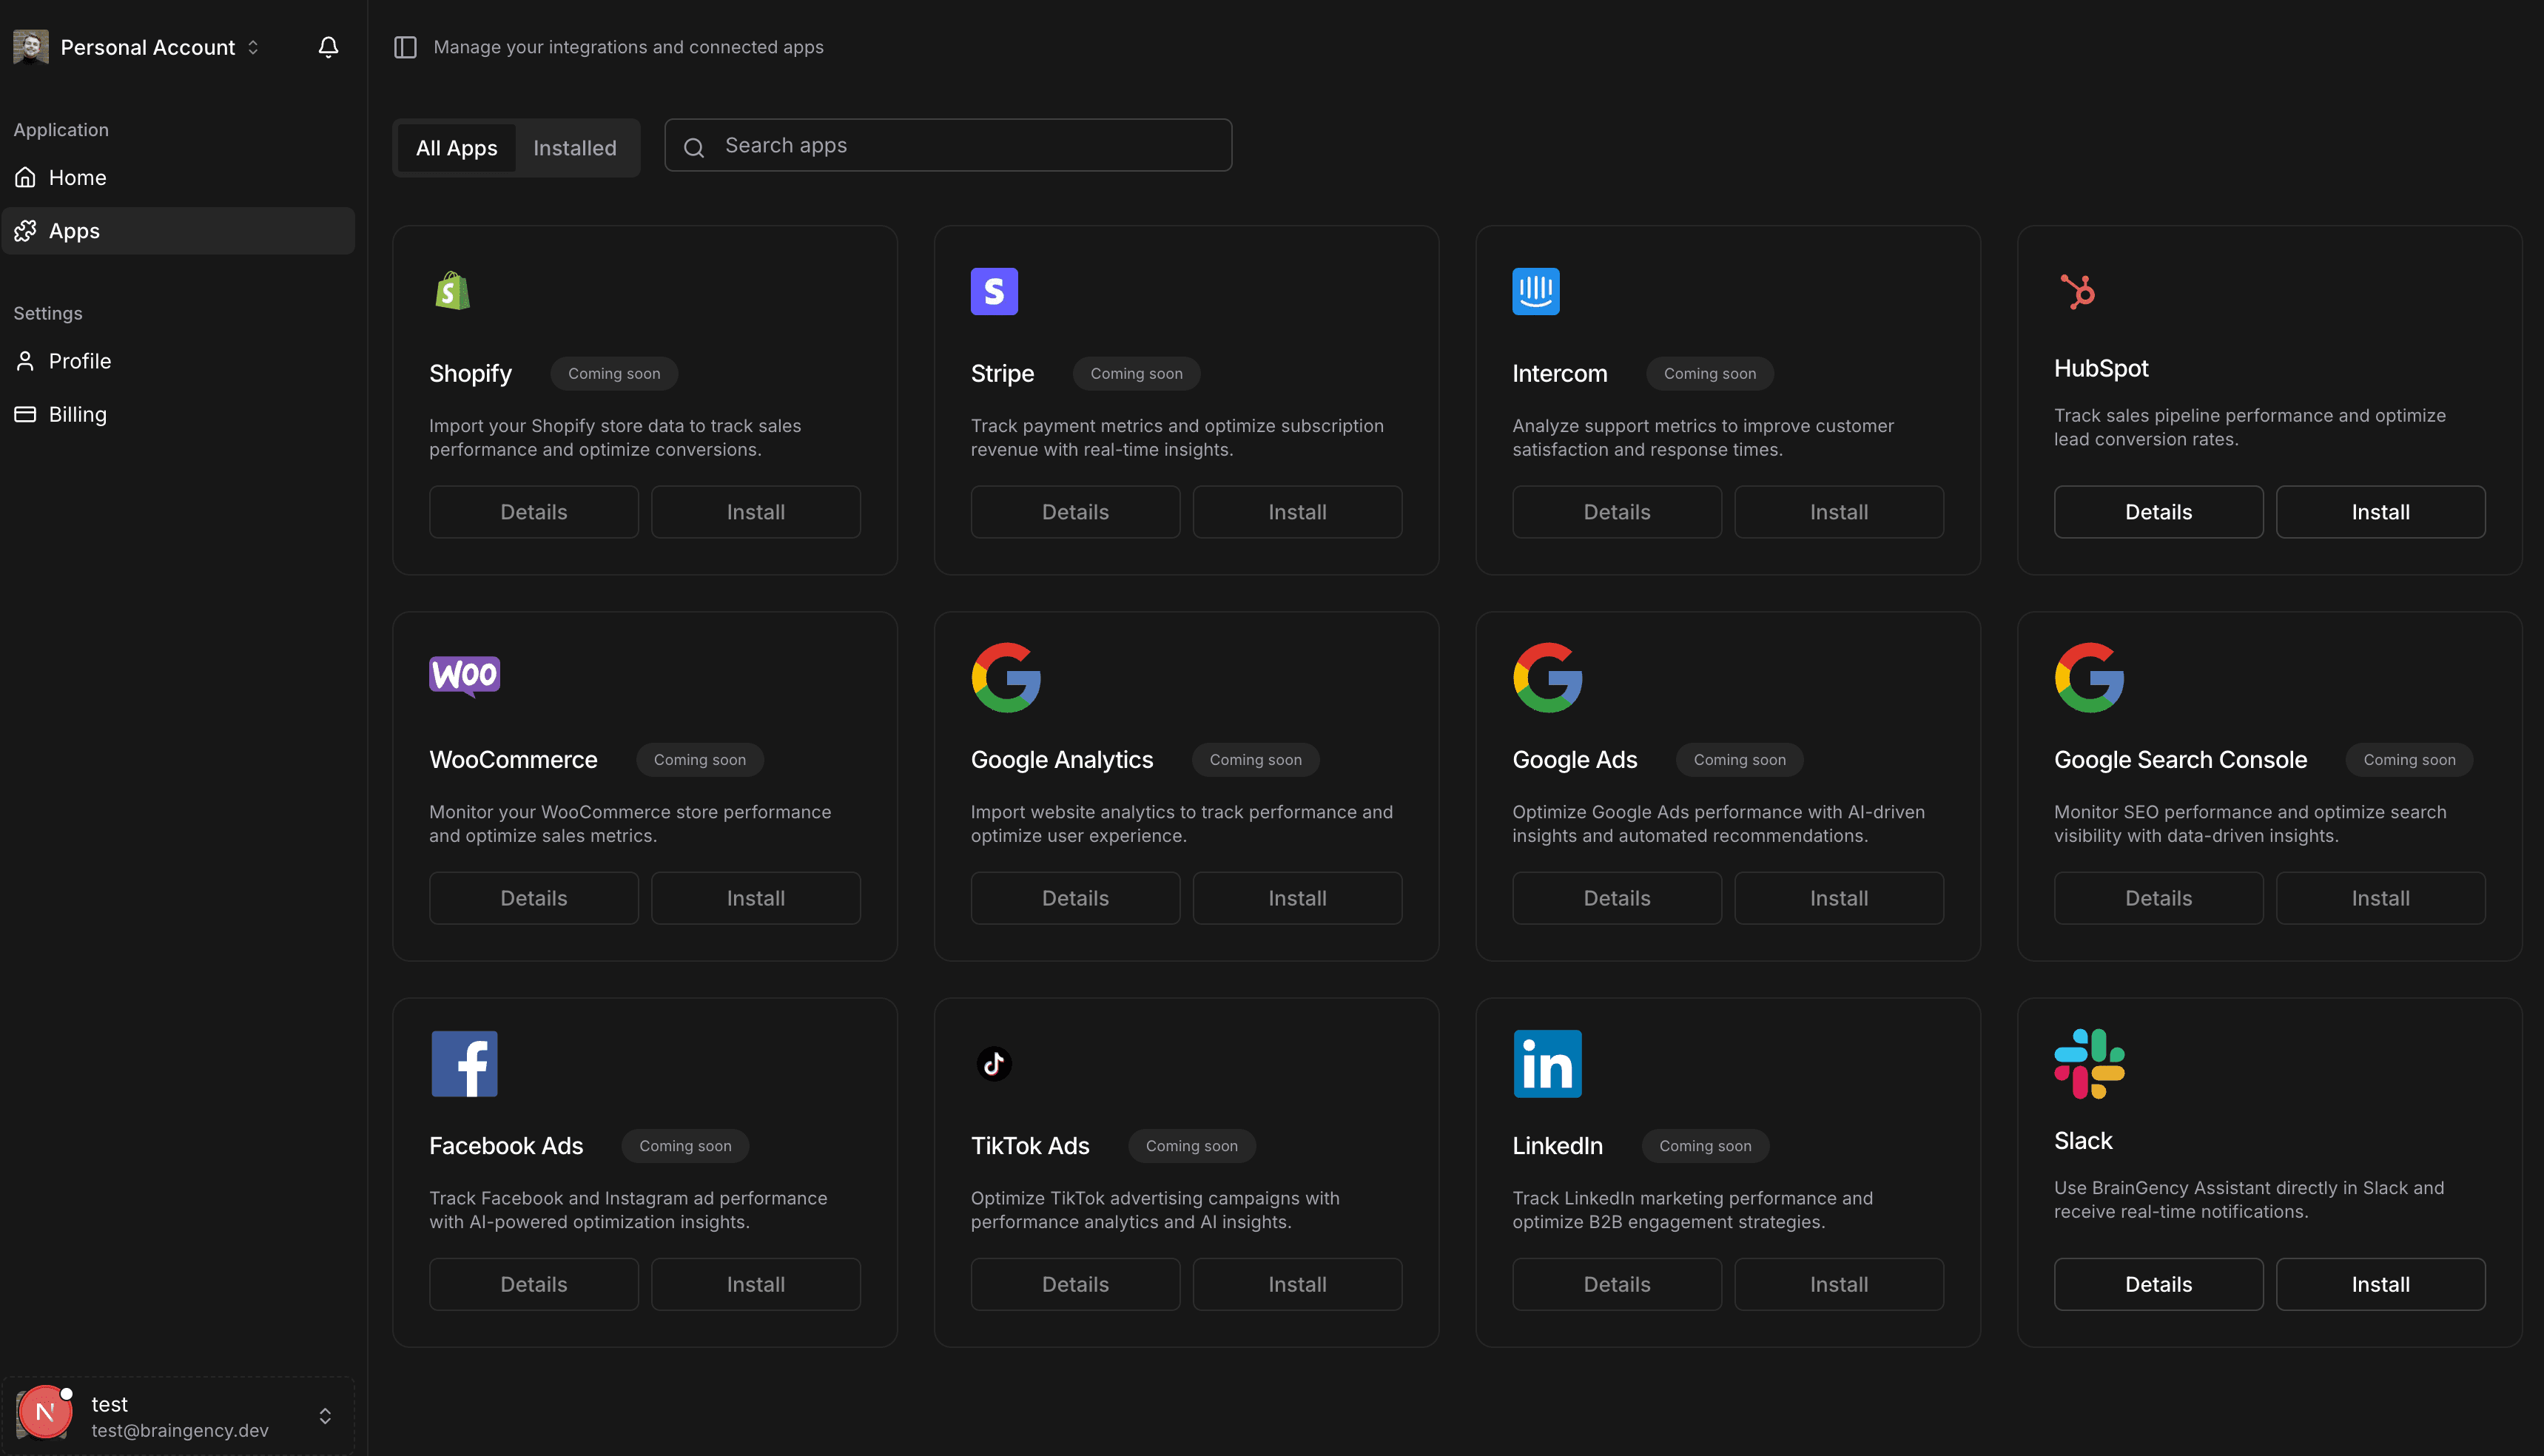Open Billing in the sidebar
The height and width of the screenshot is (1456, 2544).
click(x=77, y=414)
